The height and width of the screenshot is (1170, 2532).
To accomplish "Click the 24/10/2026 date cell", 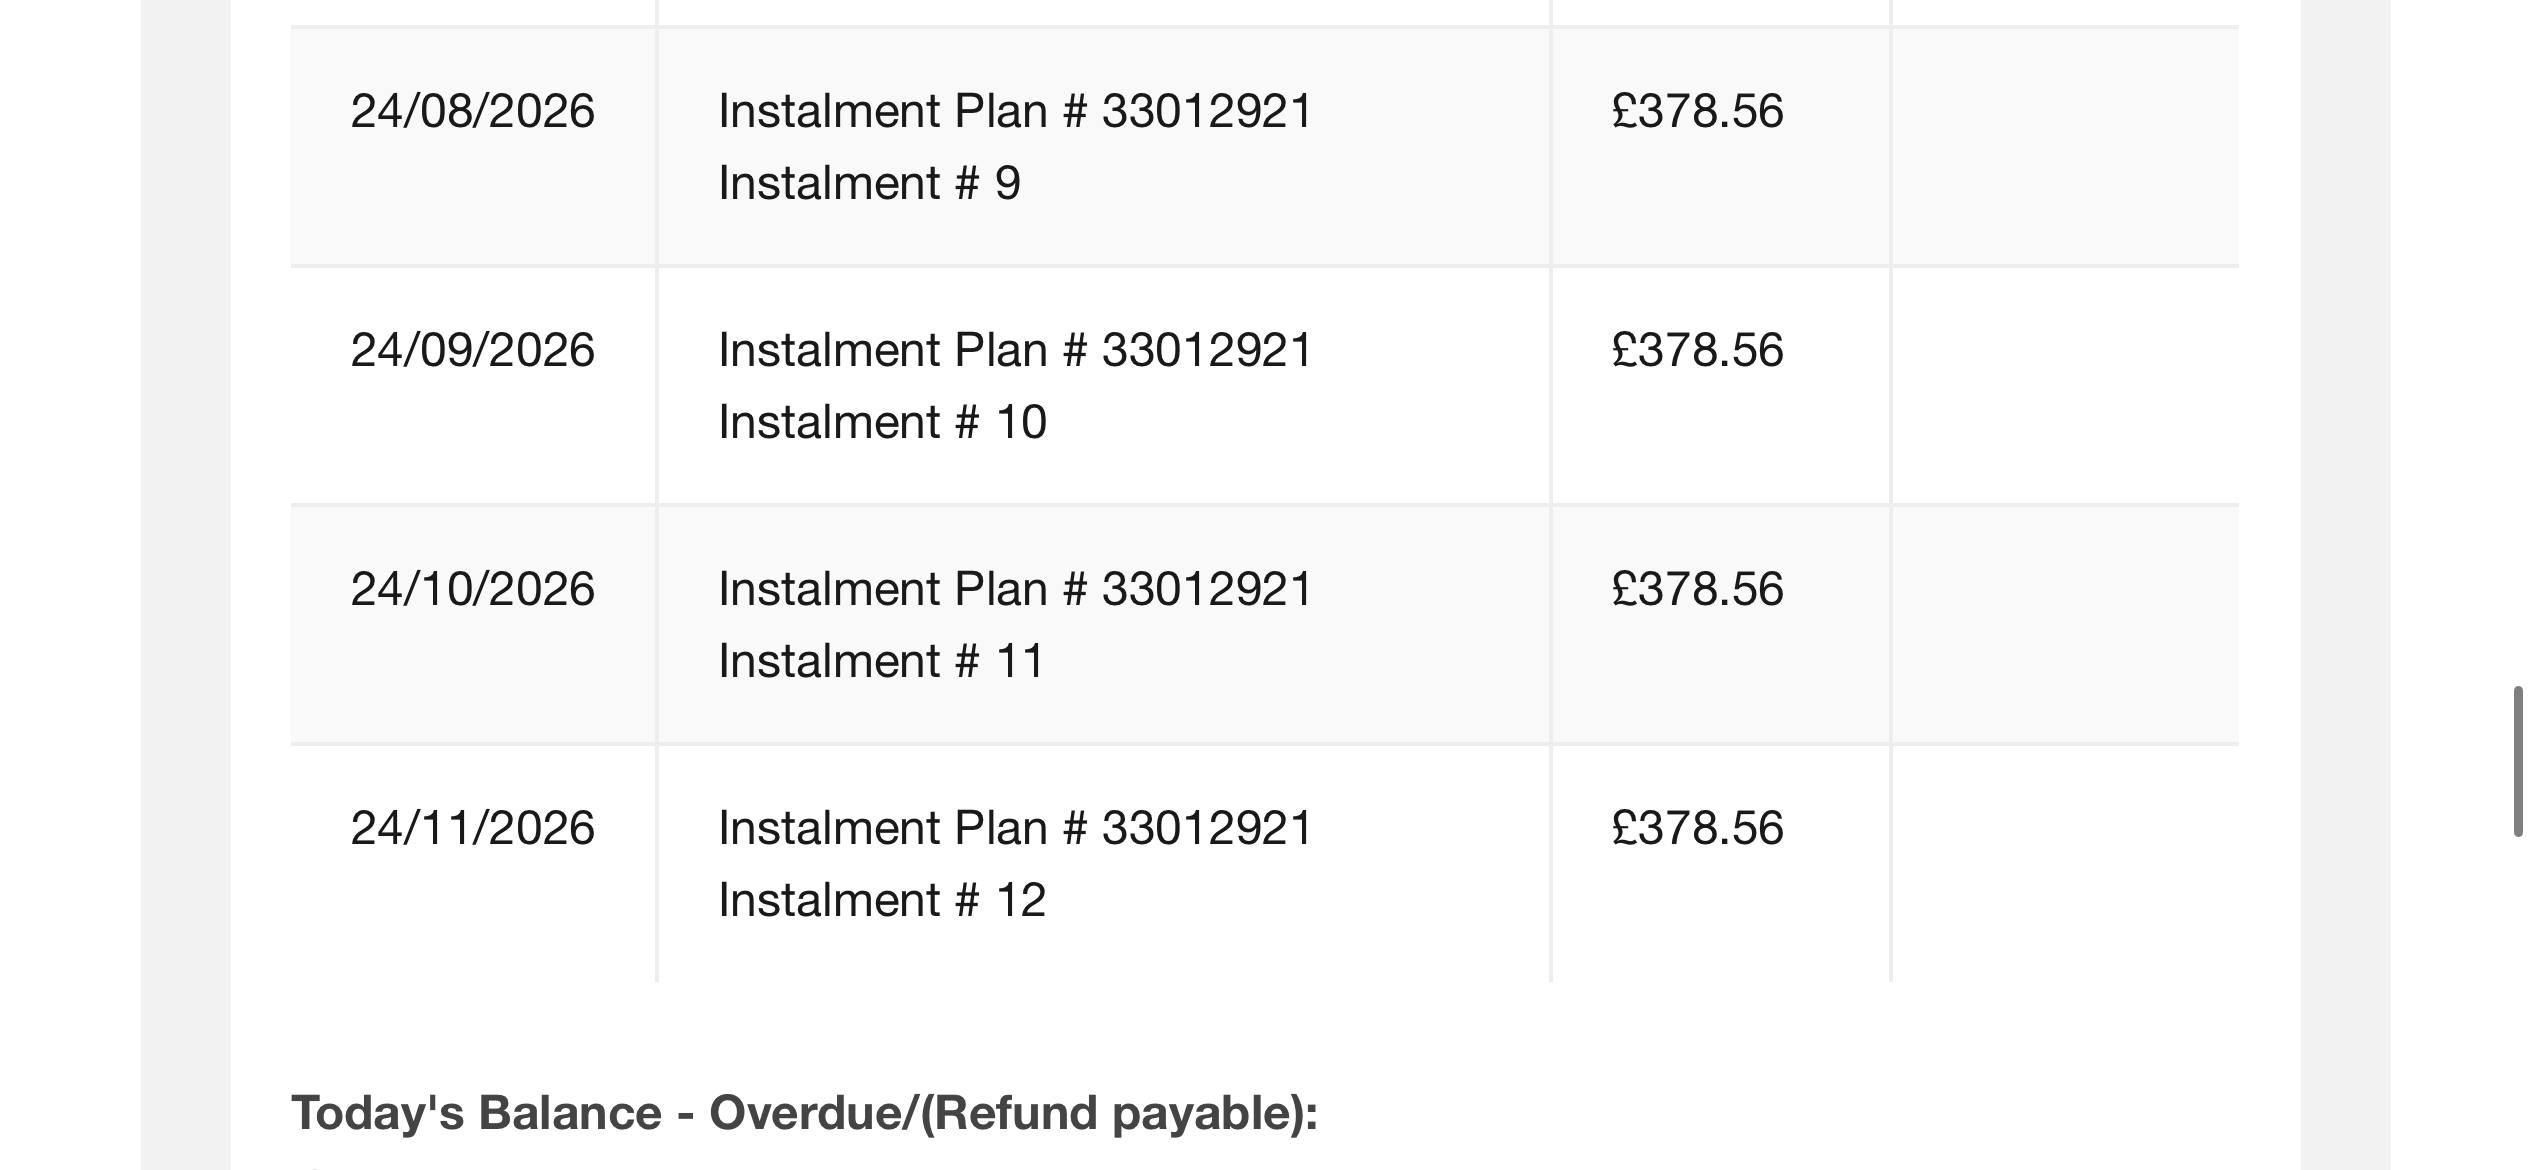I will point(472,588).
